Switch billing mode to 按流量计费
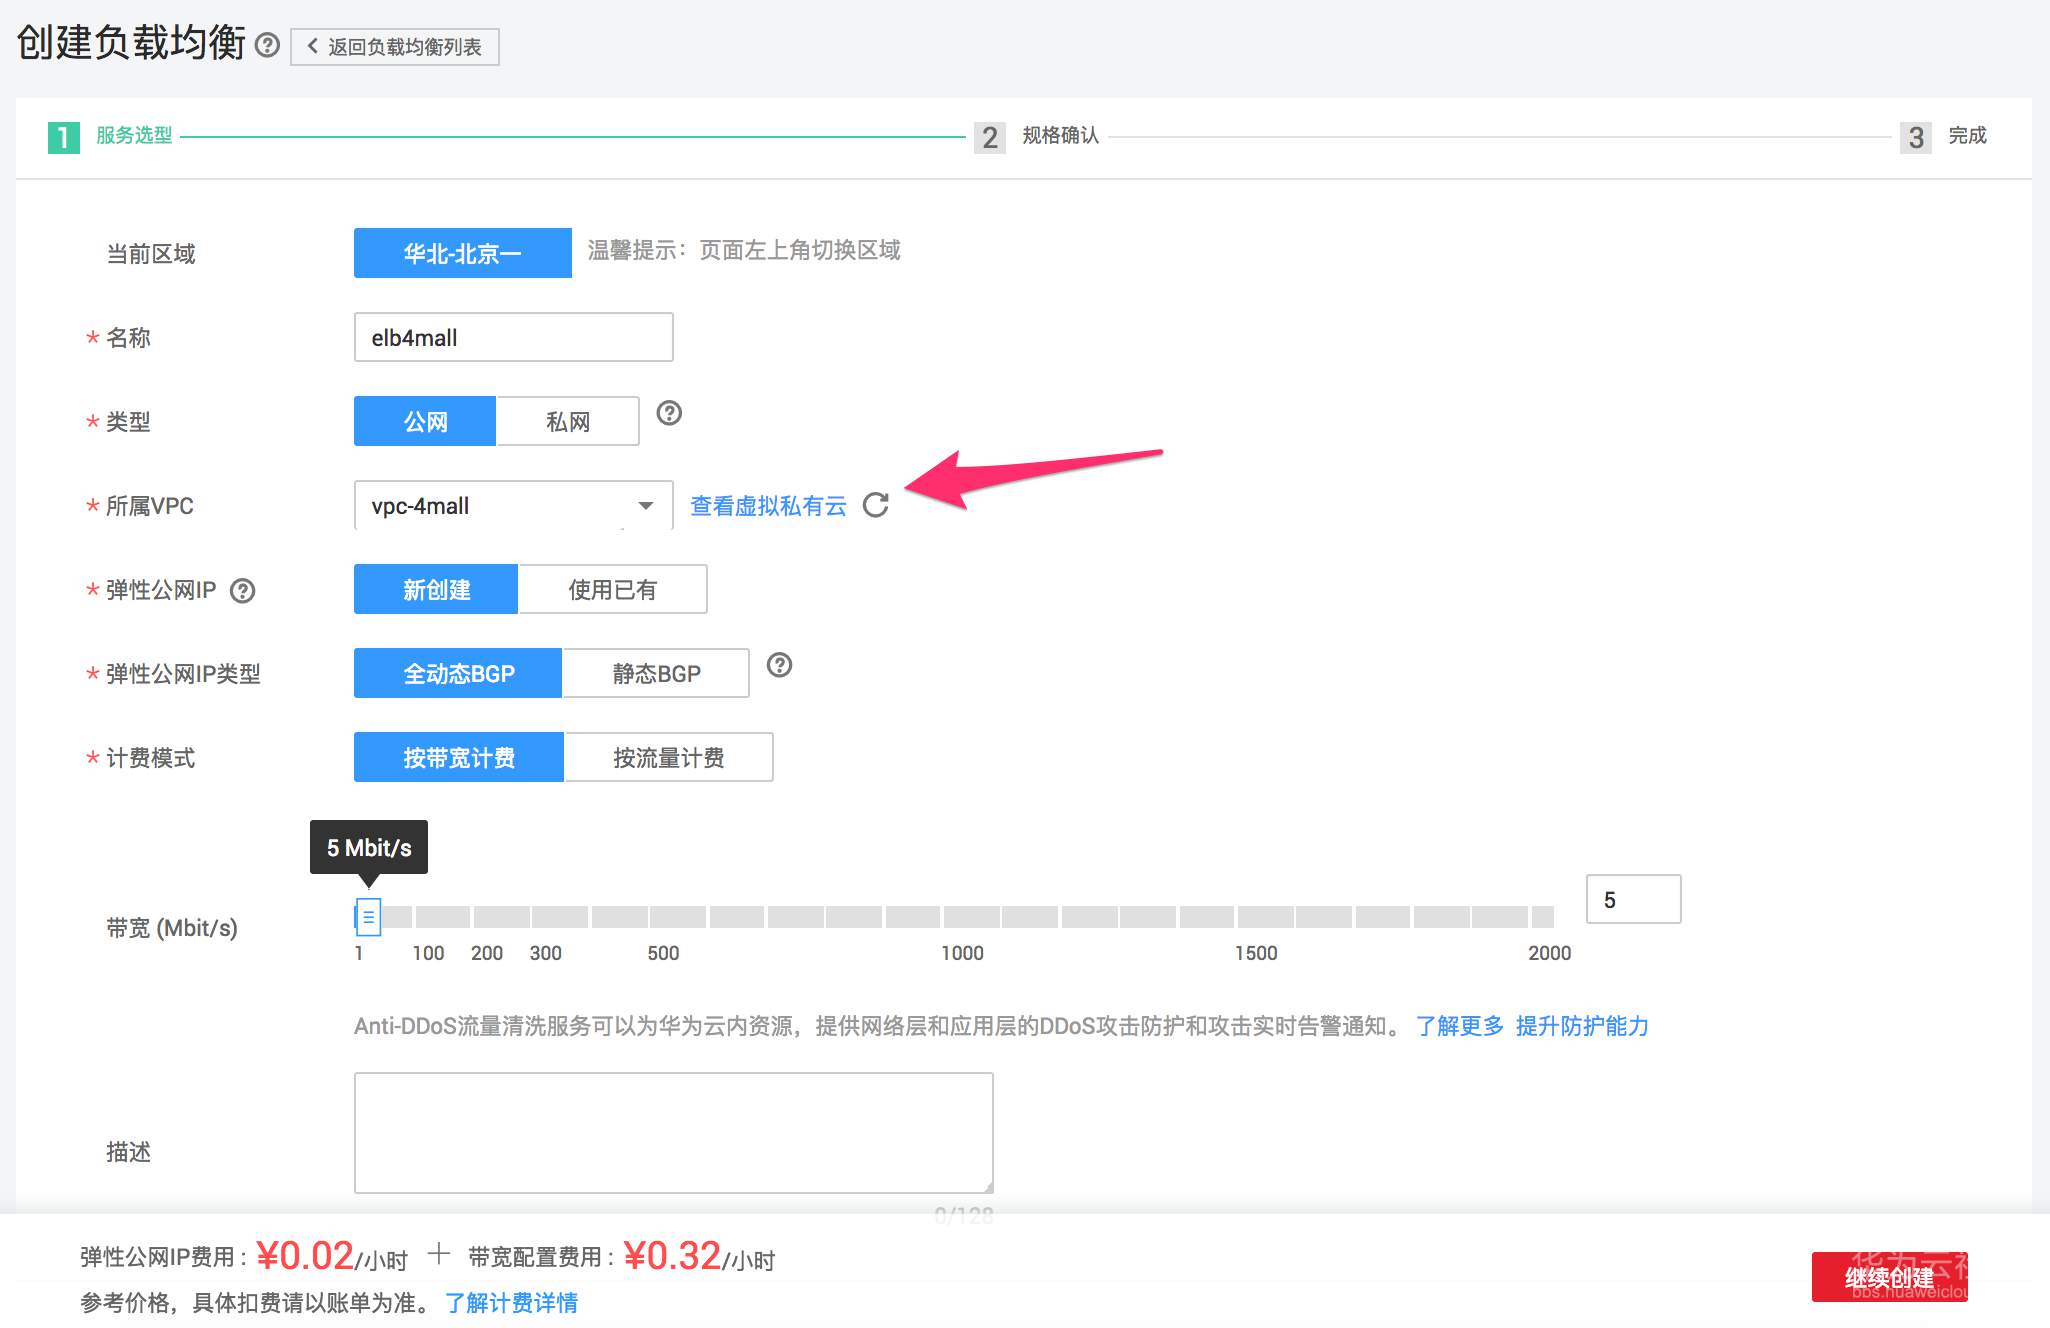 tap(670, 757)
